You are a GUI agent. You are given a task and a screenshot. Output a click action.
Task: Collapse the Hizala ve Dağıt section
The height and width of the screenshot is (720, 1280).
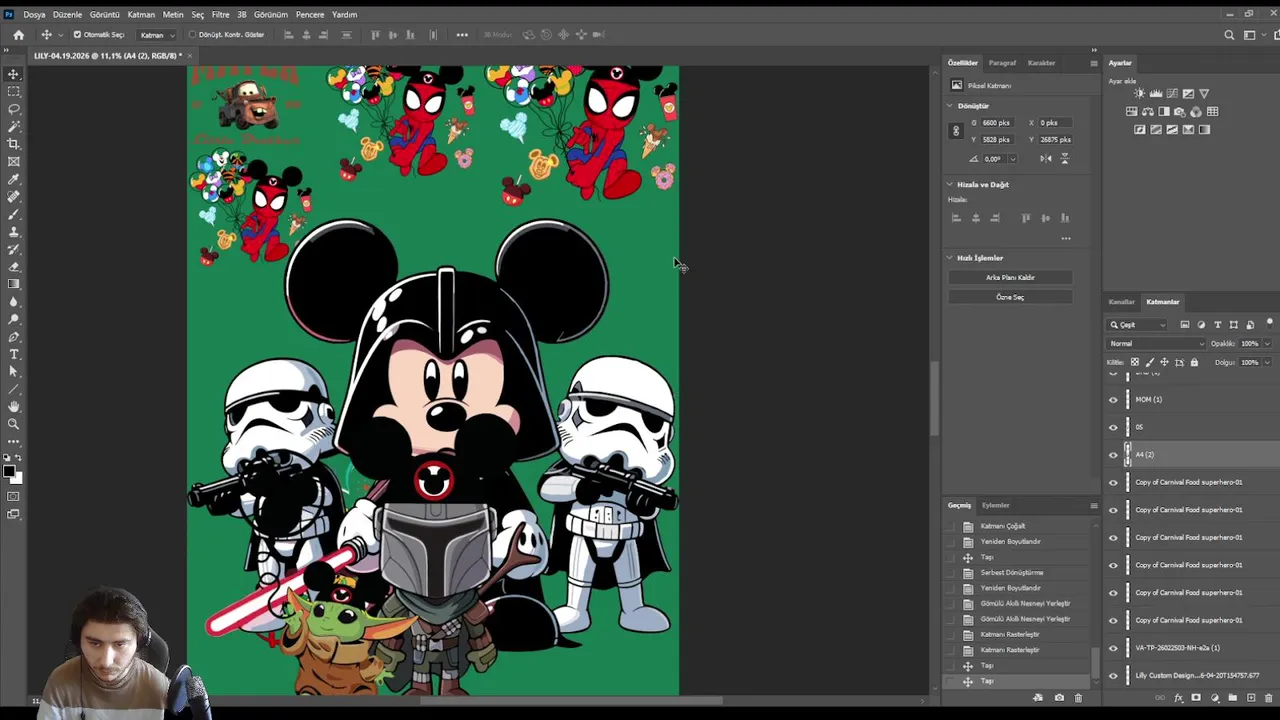click(x=950, y=185)
